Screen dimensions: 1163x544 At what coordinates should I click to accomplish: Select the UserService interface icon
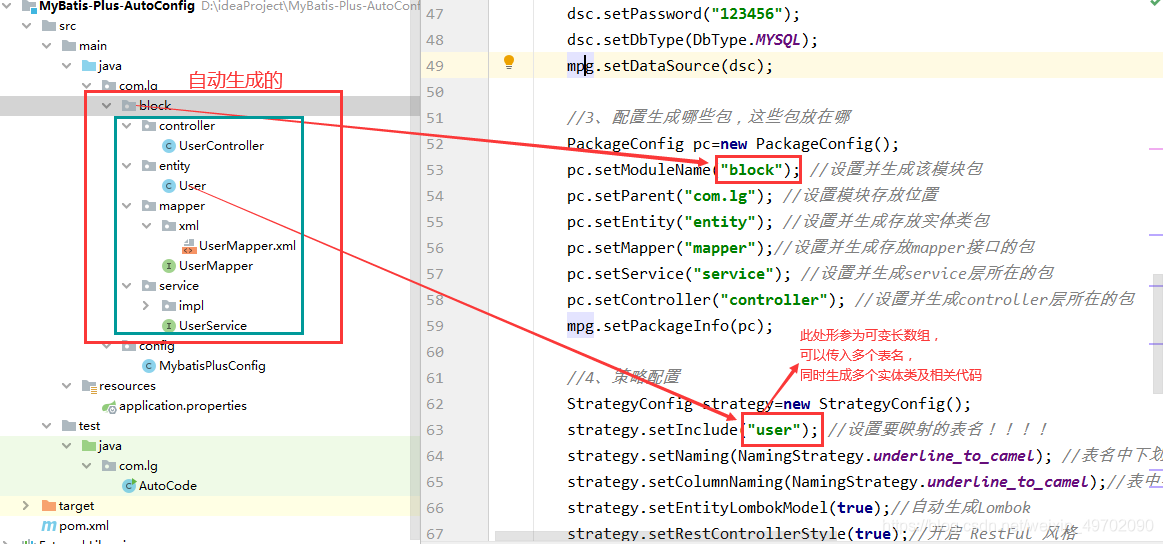168,326
